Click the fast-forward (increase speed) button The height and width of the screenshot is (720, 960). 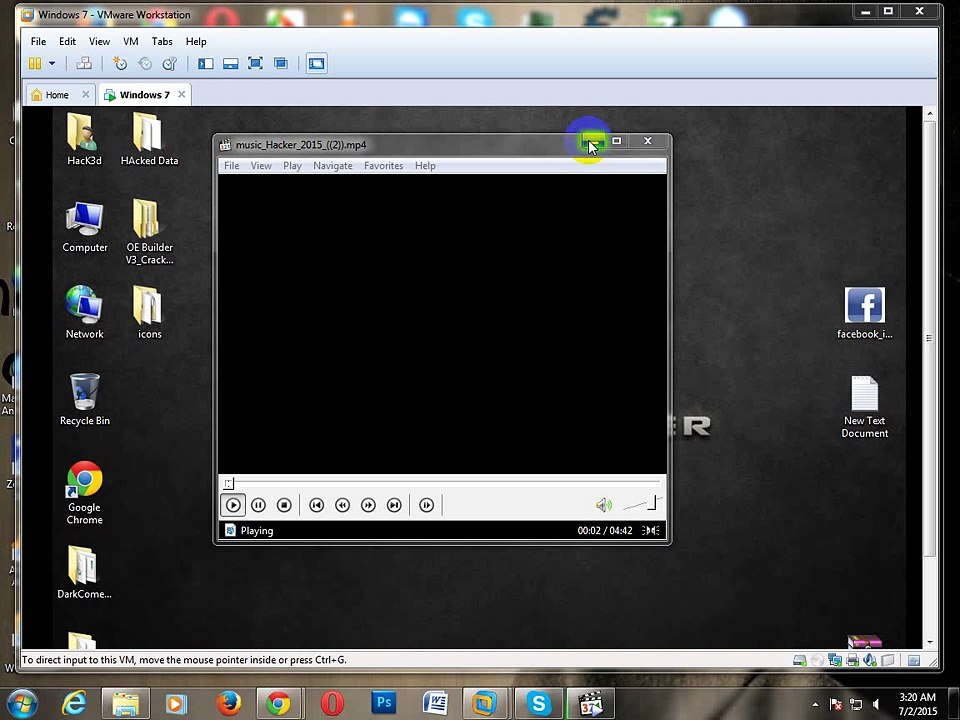click(368, 505)
